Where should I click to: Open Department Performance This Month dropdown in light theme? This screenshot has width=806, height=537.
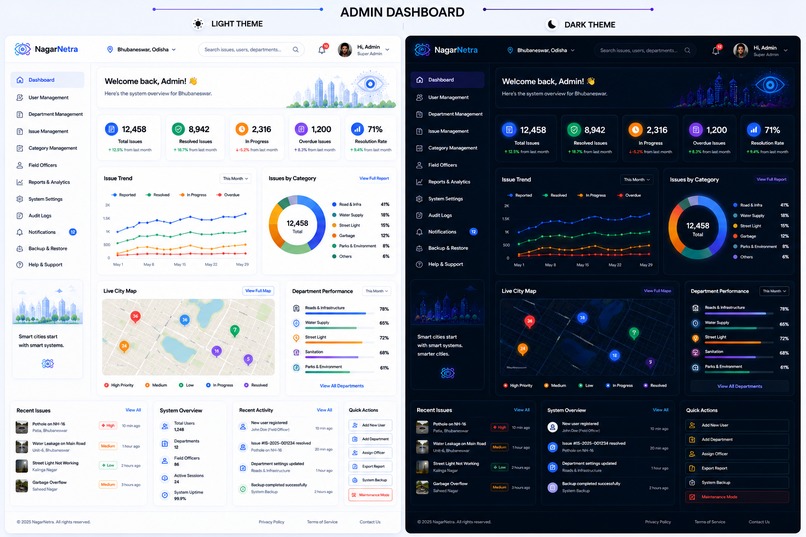point(377,291)
